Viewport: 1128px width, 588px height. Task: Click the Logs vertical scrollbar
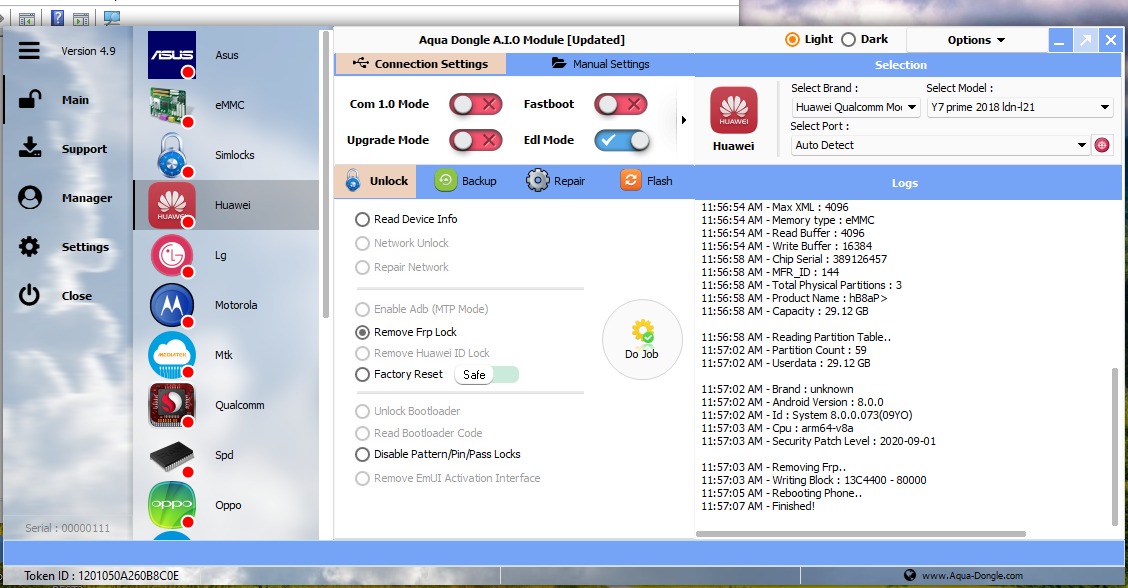pyautogui.click(x=1116, y=446)
